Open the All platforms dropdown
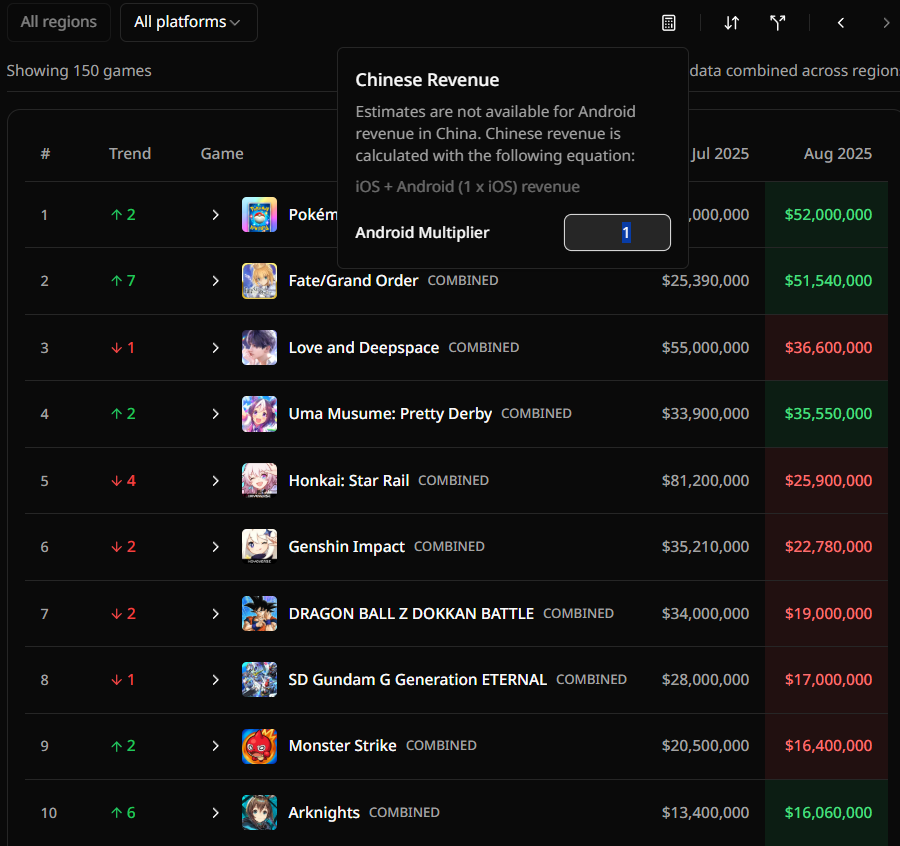900x846 pixels. coord(188,22)
